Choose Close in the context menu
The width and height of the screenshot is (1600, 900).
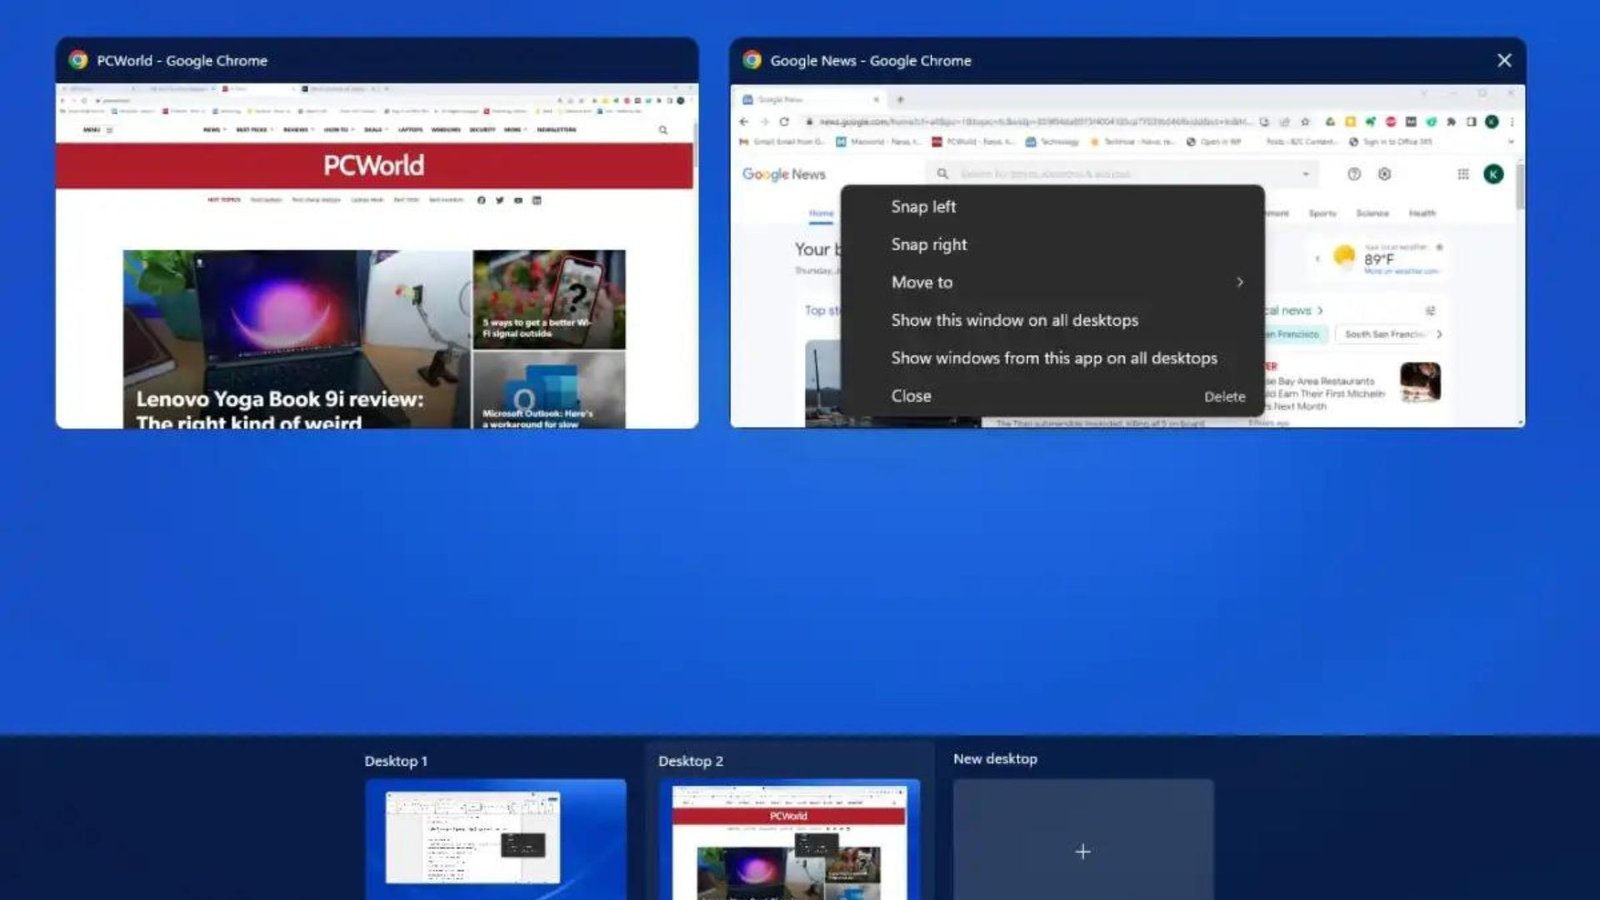tap(1053, 397)
